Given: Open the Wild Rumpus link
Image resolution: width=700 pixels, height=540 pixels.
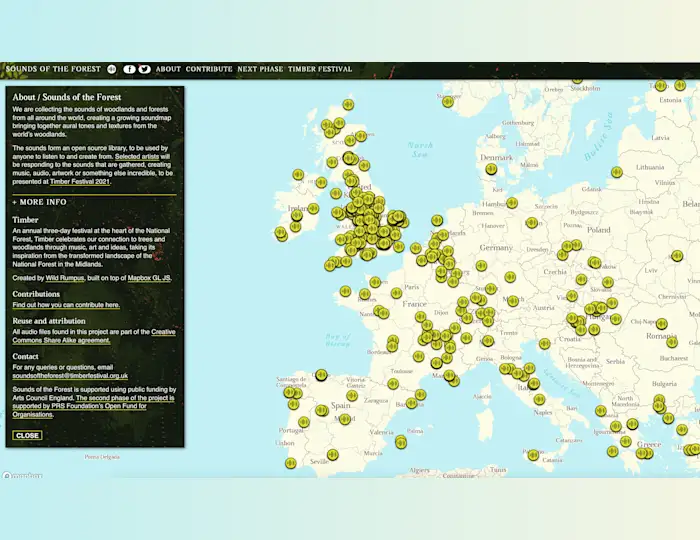Looking at the screenshot, I should (x=65, y=278).
